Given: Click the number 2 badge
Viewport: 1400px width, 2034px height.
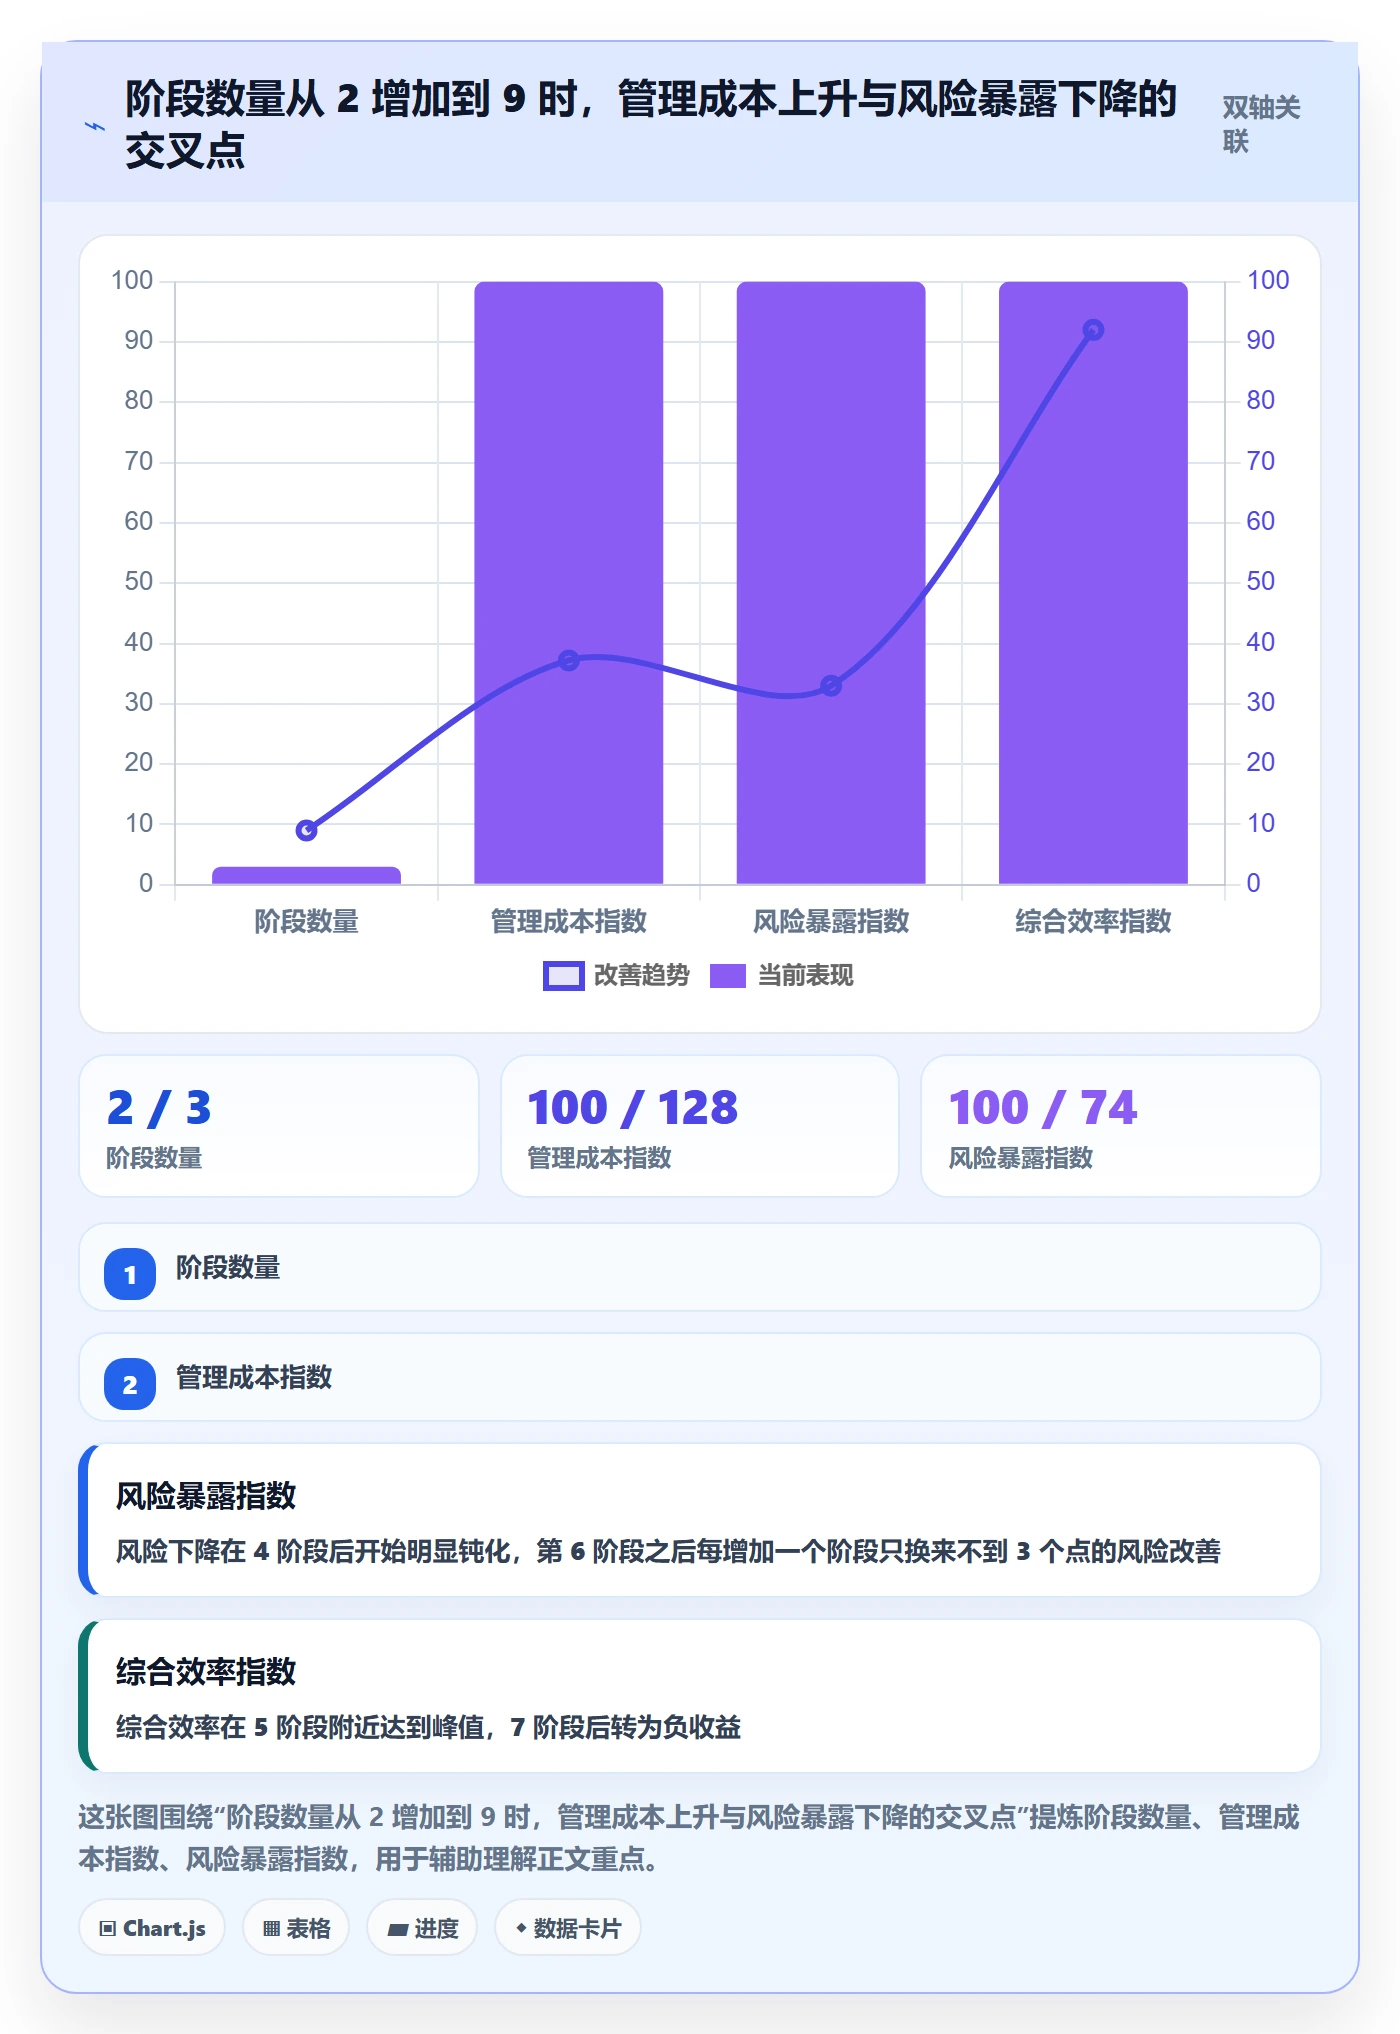Looking at the screenshot, I should point(130,1384).
